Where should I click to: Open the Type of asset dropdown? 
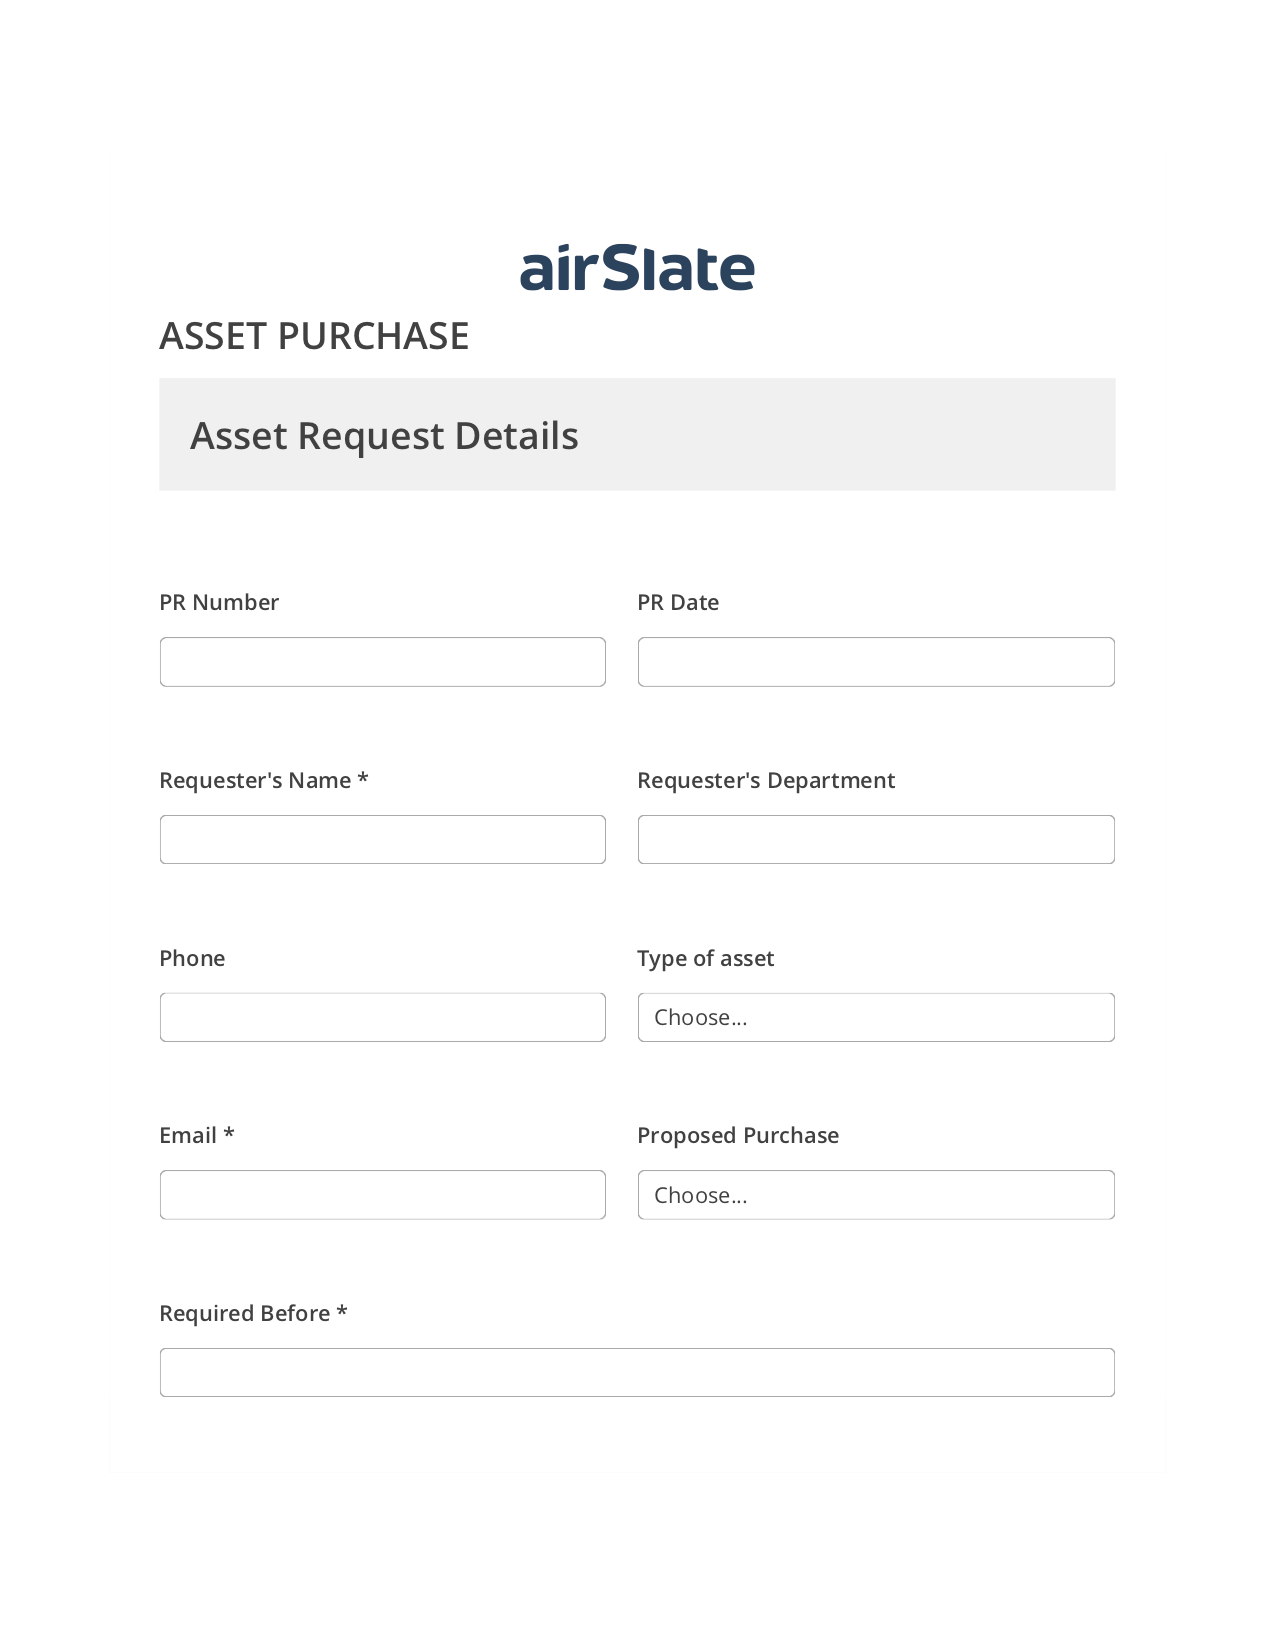[x=876, y=1017]
